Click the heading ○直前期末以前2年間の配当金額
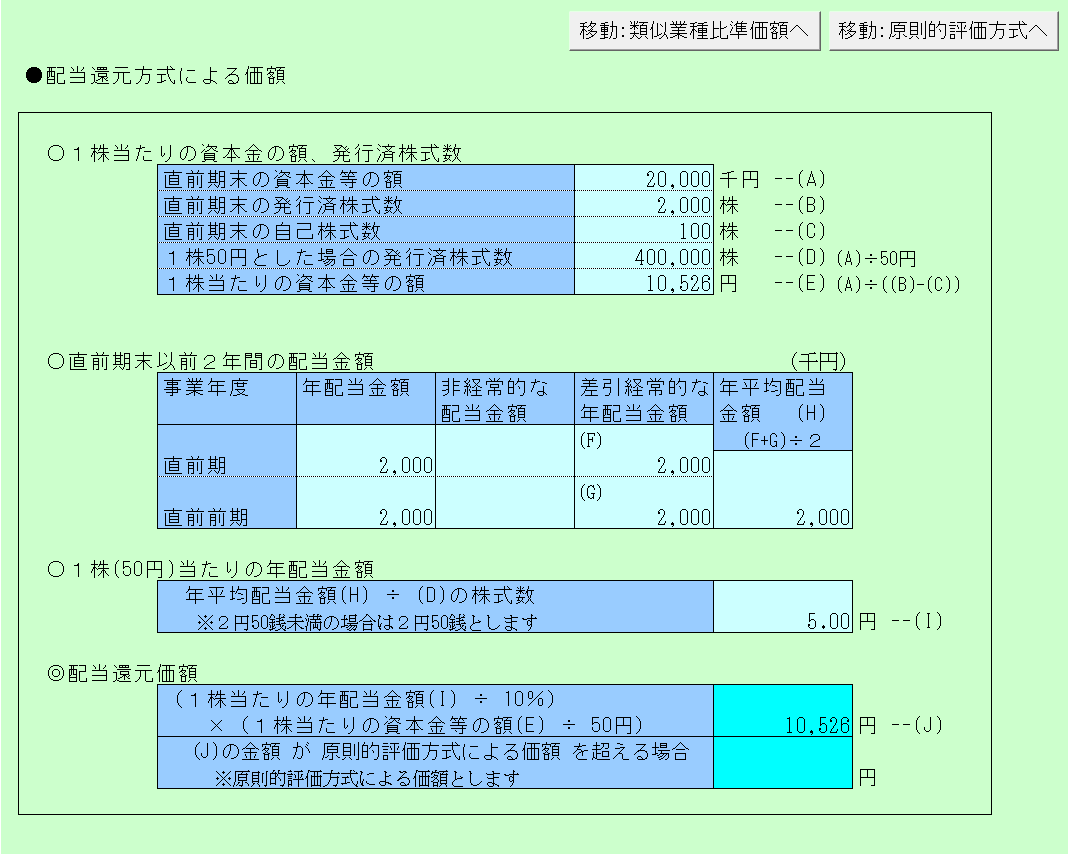The height and width of the screenshot is (854, 1068). 210,361
